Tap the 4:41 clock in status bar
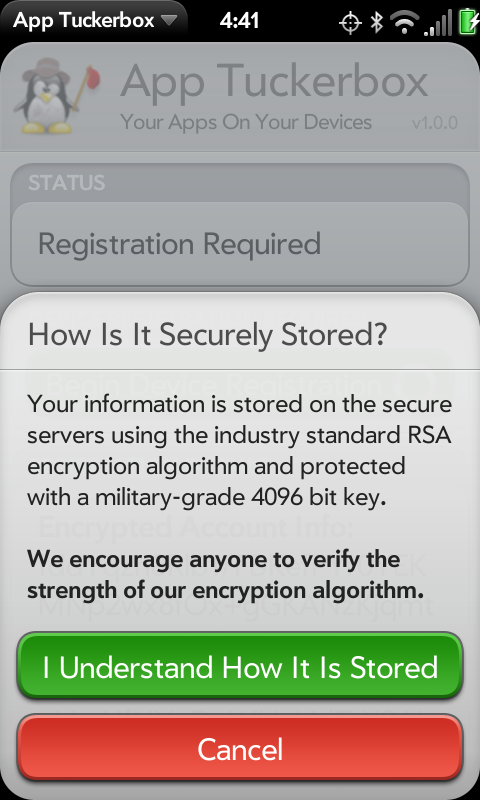Screen dimensions: 480x800 (x=239, y=21)
